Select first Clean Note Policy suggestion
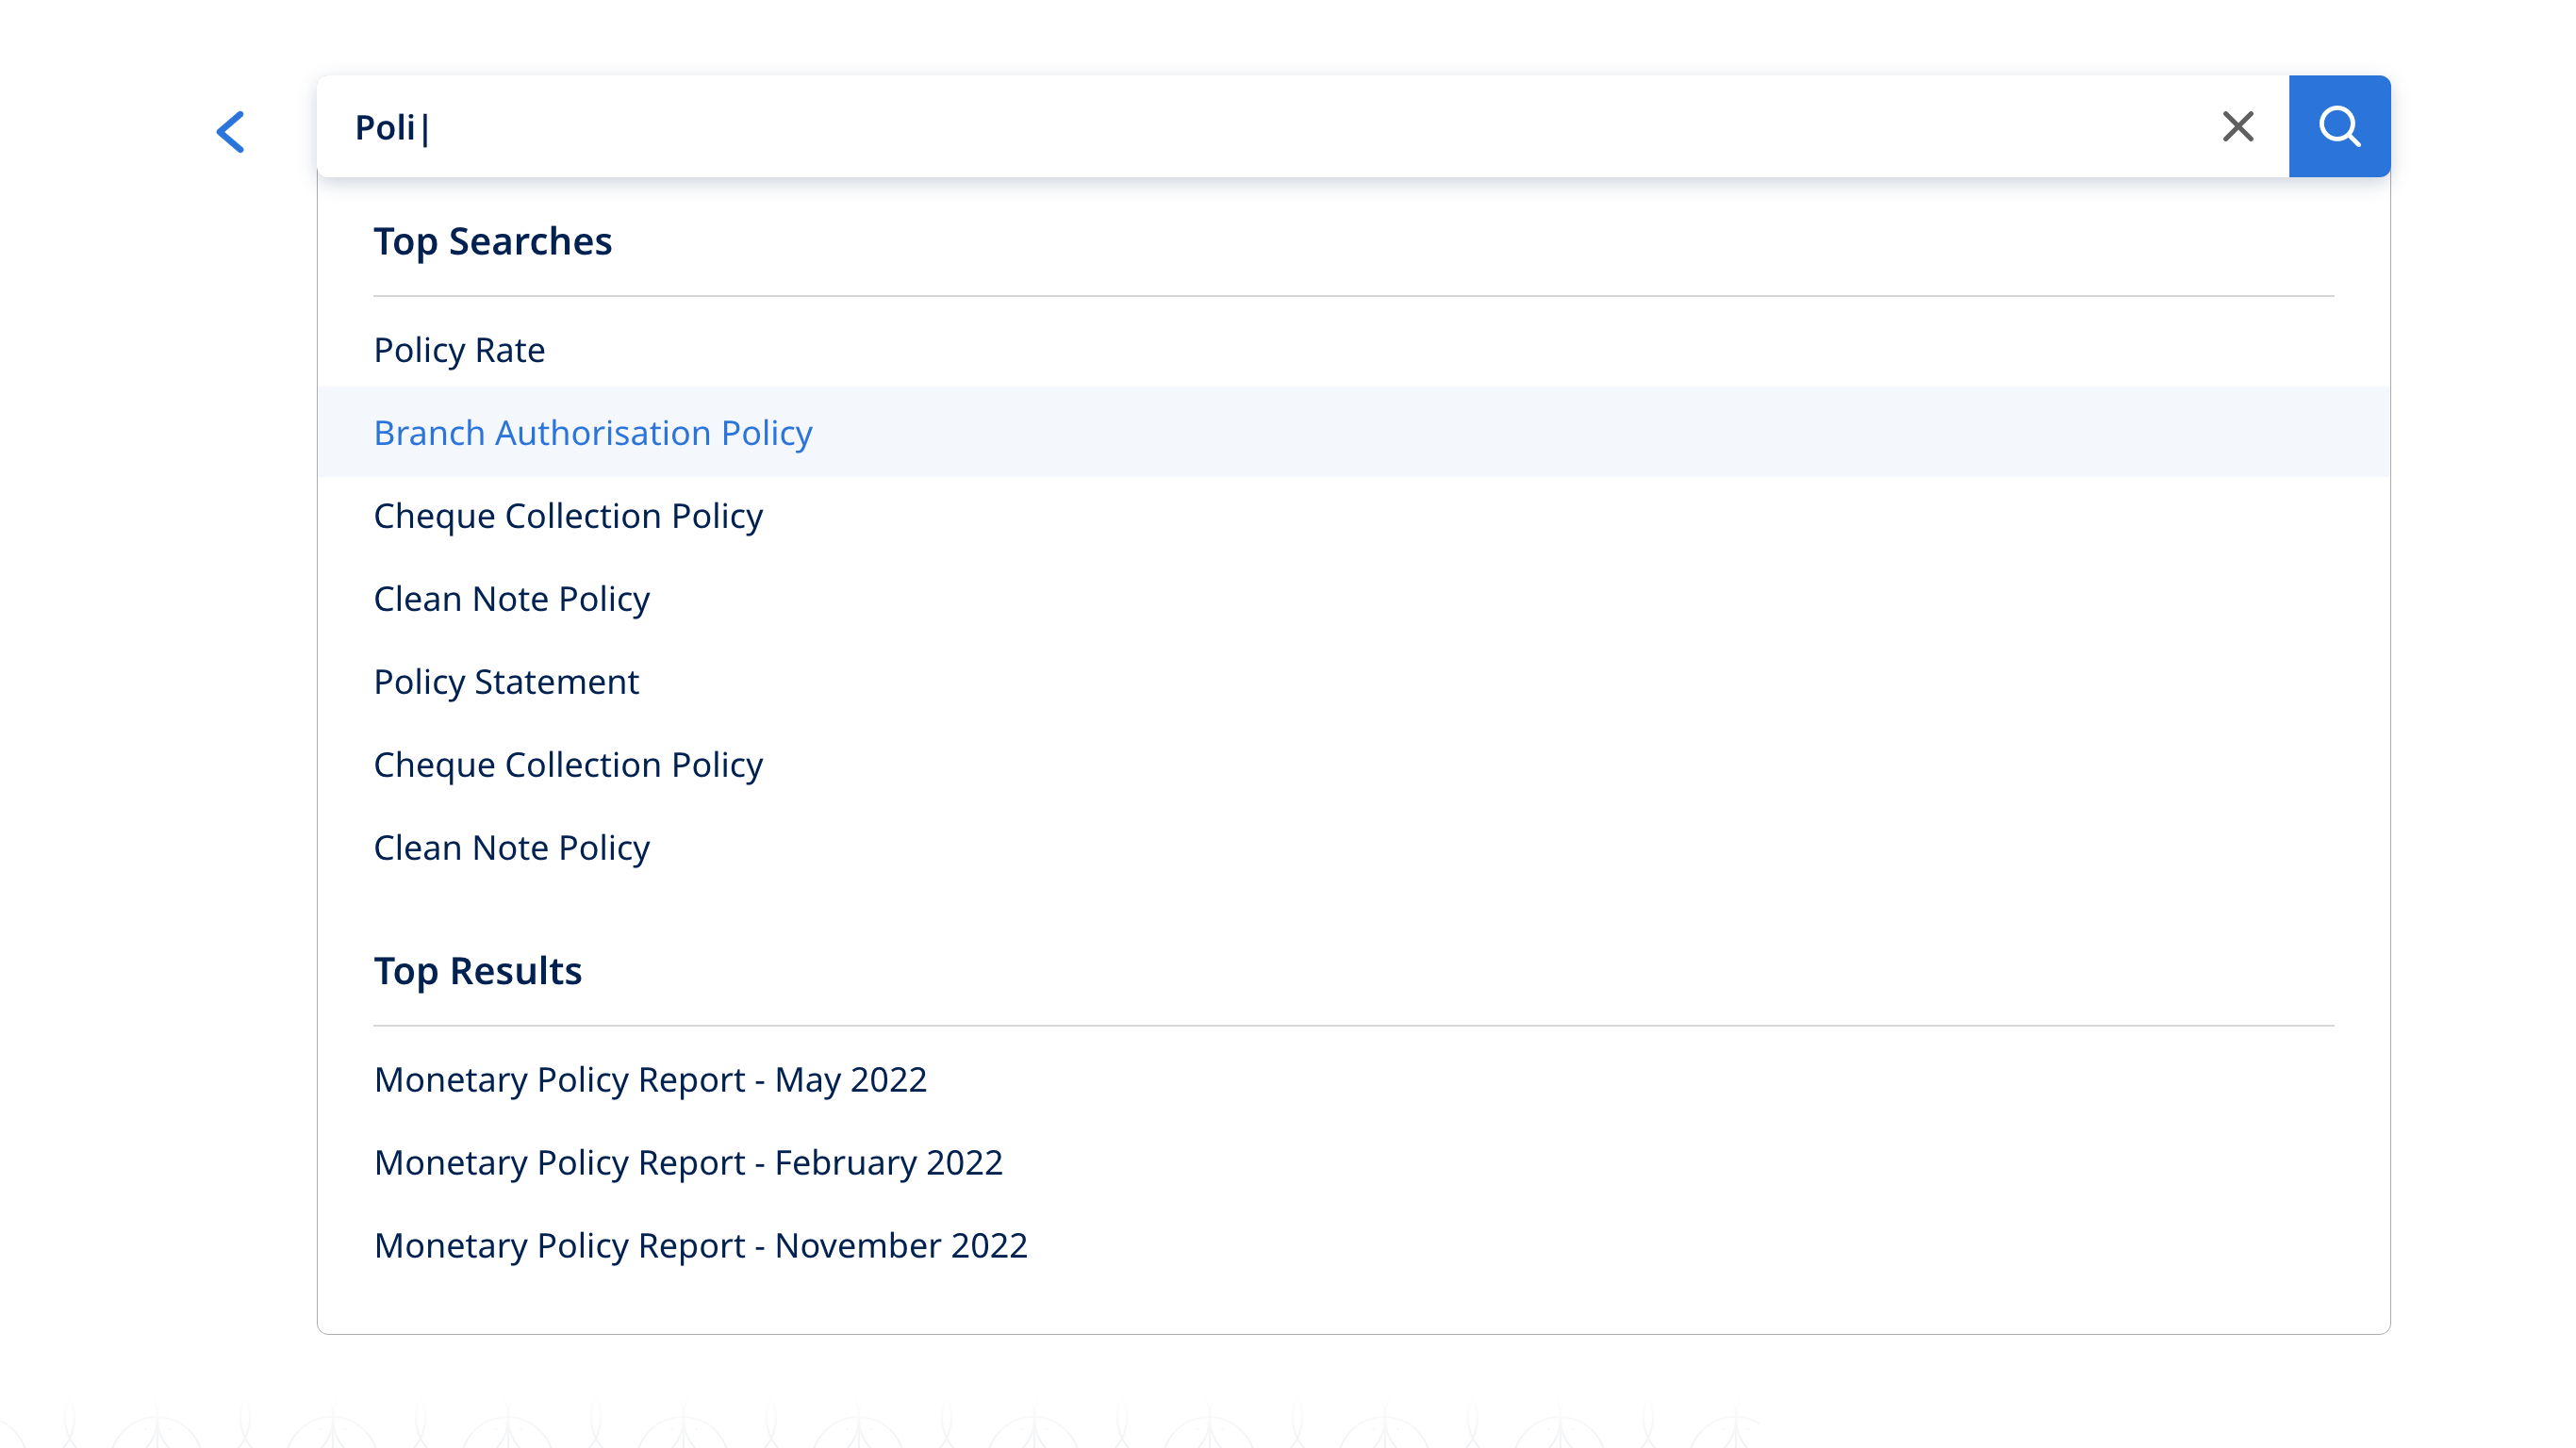This screenshot has width=2576, height=1448. click(511, 599)
